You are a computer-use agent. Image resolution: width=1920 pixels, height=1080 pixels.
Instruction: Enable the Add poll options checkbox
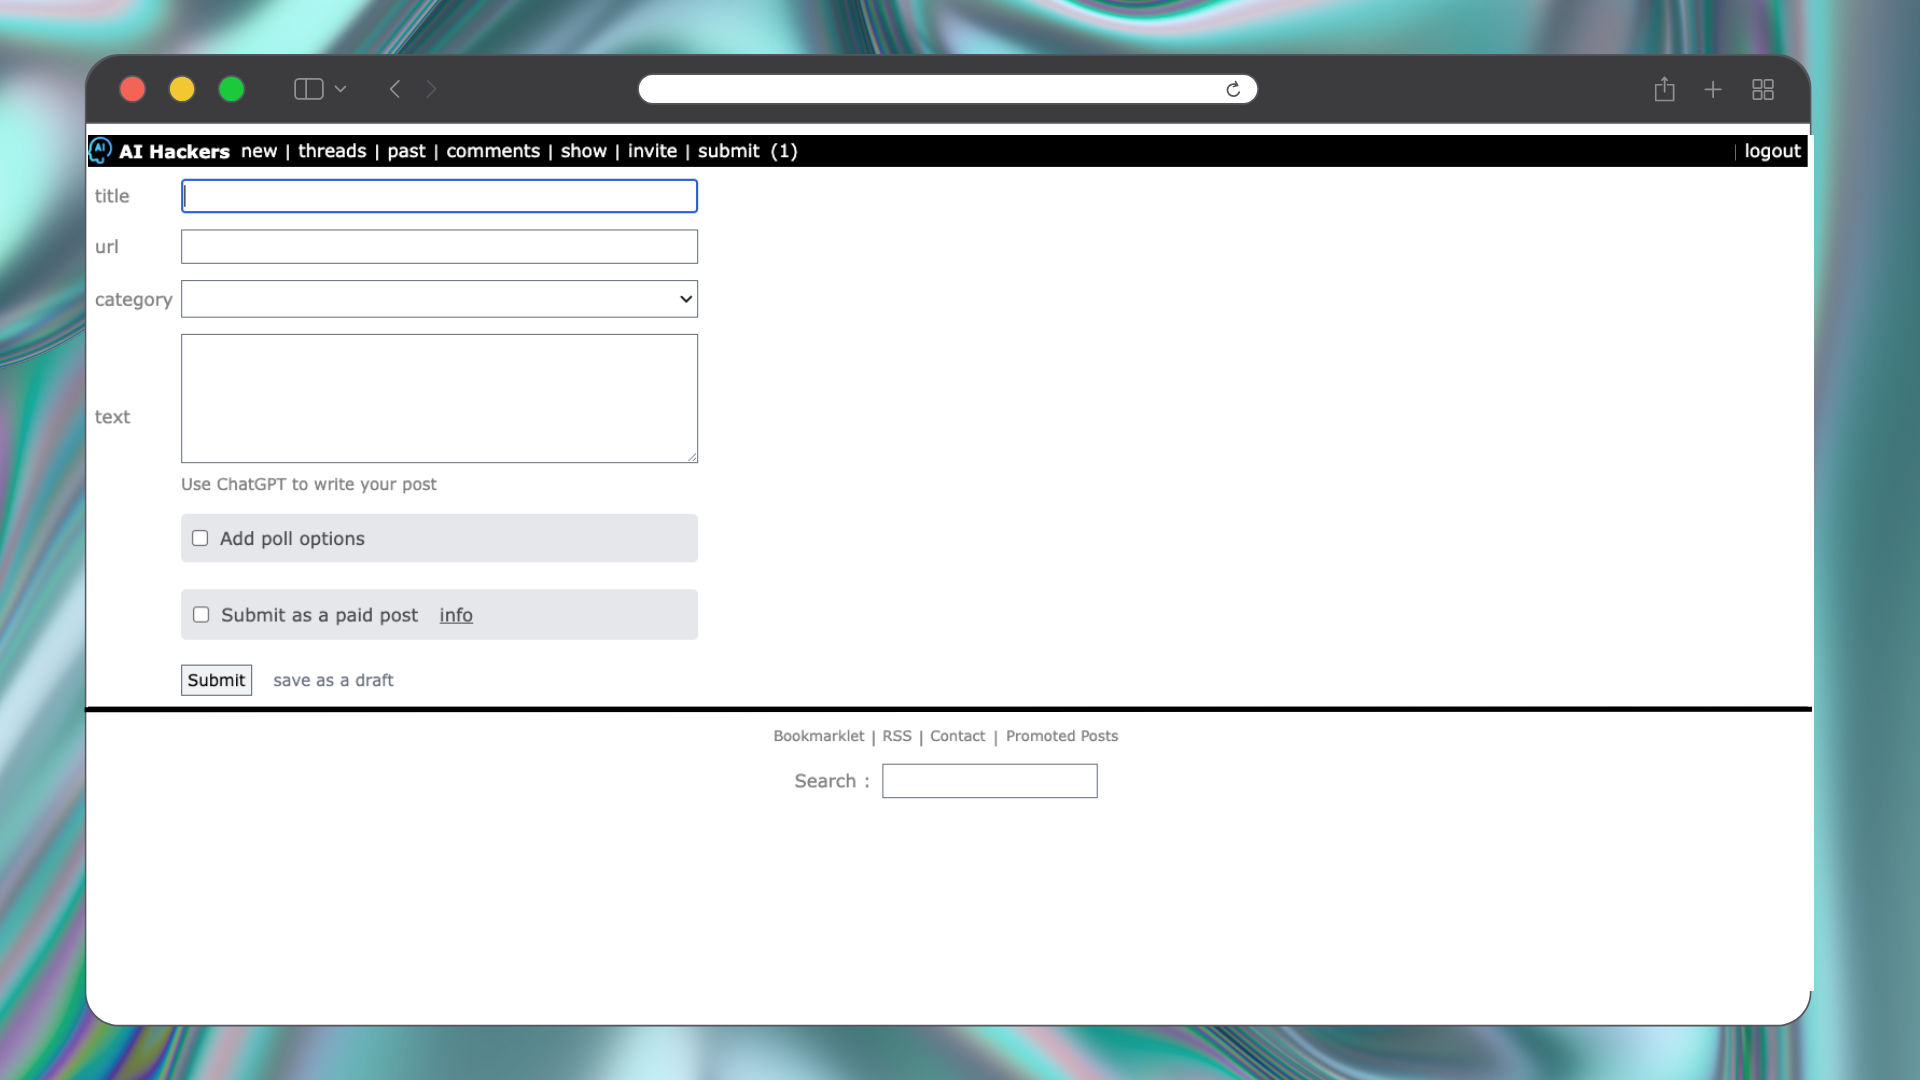coord(200,538)
